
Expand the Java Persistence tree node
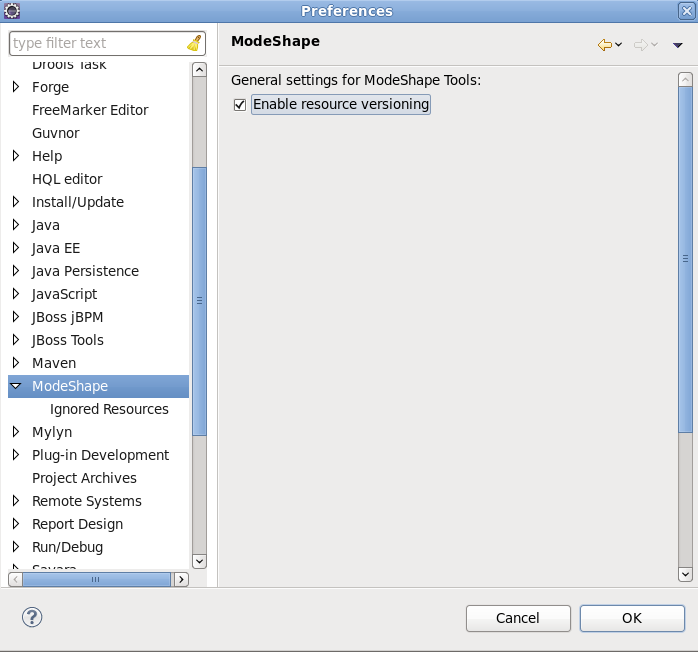coord(16,271)
